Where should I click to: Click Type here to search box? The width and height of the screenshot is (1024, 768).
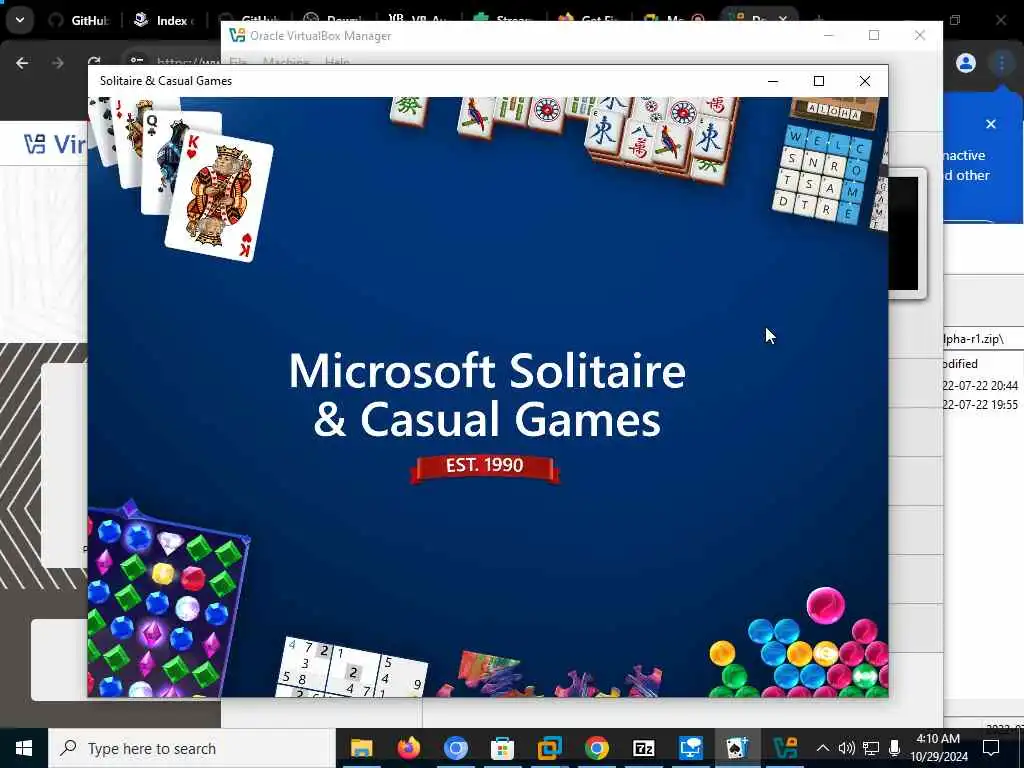pos(192,748)
